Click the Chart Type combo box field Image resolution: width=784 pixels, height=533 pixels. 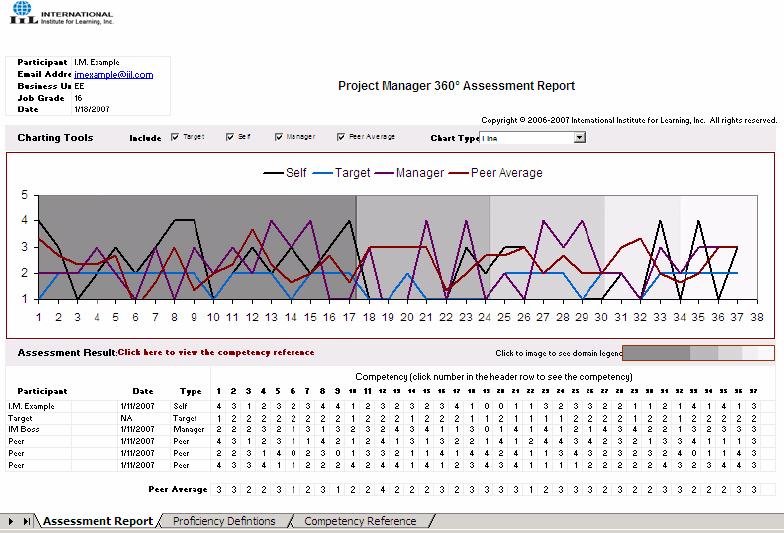pos(527,138)
